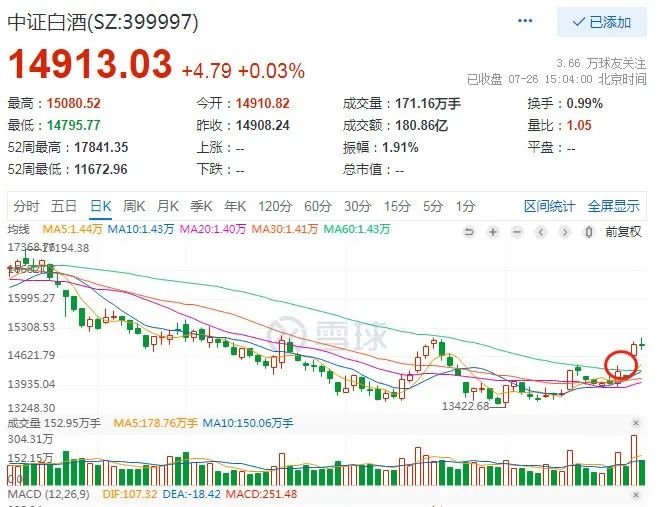Image resolution: width=665 pixels, height=507 pixels.
Task: Click the +0.03% change percentage
Action: (271, 71)
